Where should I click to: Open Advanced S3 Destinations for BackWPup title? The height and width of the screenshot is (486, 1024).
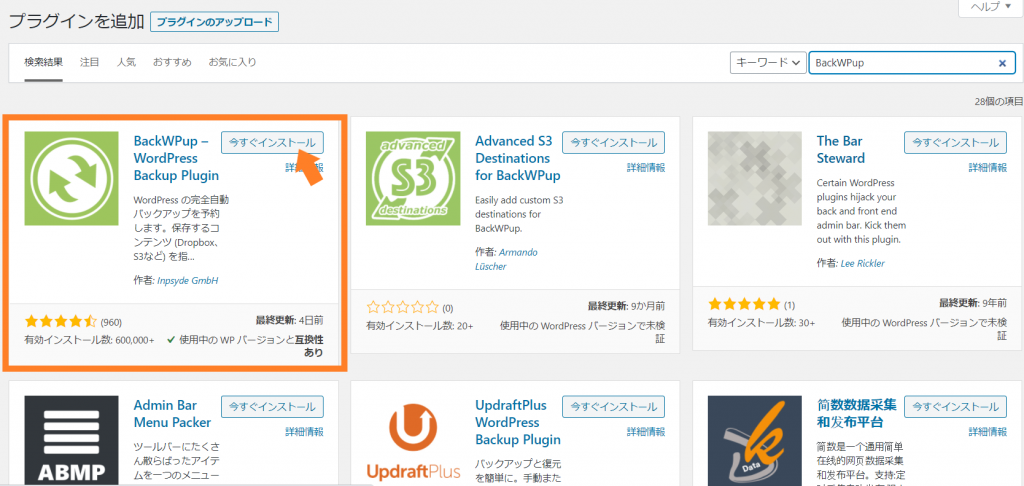pyautogui.click(x=518, y=158)
